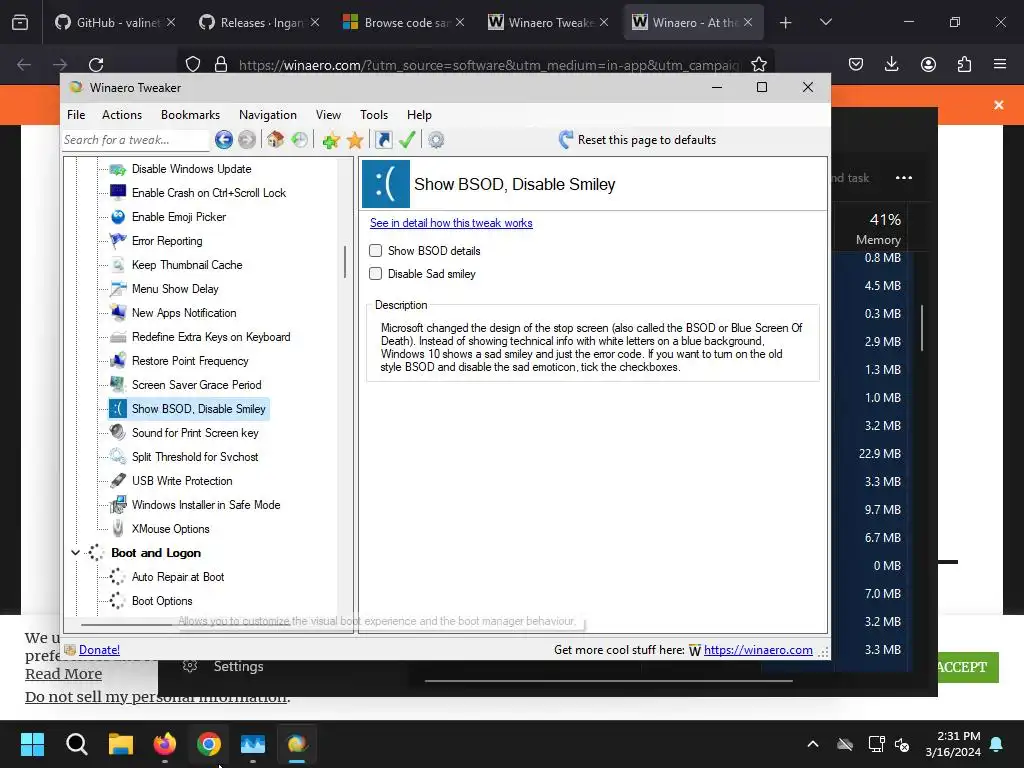Screen dimensions: 1024x768
Task: Select Menu Show Delay item
Action: pos(175,289)
